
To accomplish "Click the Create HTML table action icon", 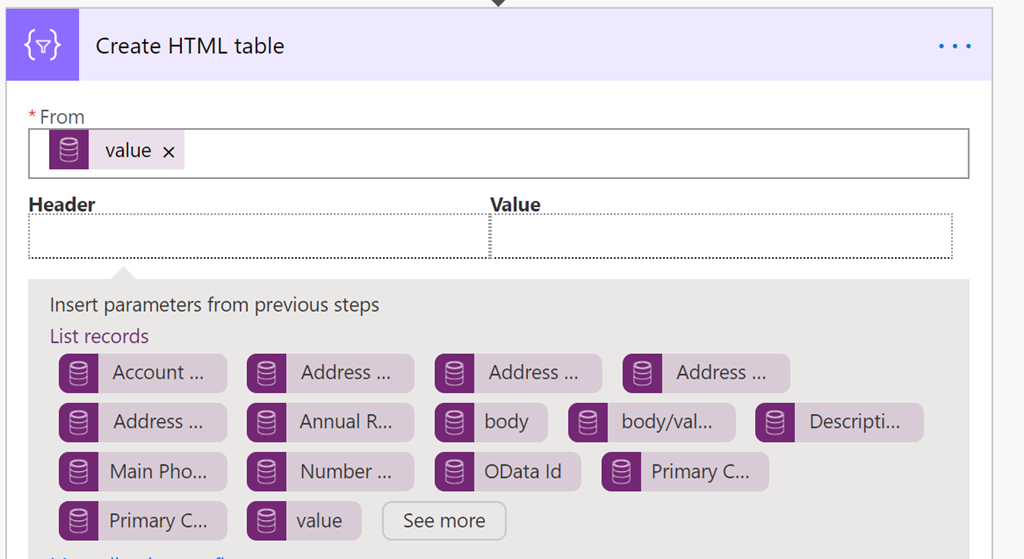I will [42, 45].
